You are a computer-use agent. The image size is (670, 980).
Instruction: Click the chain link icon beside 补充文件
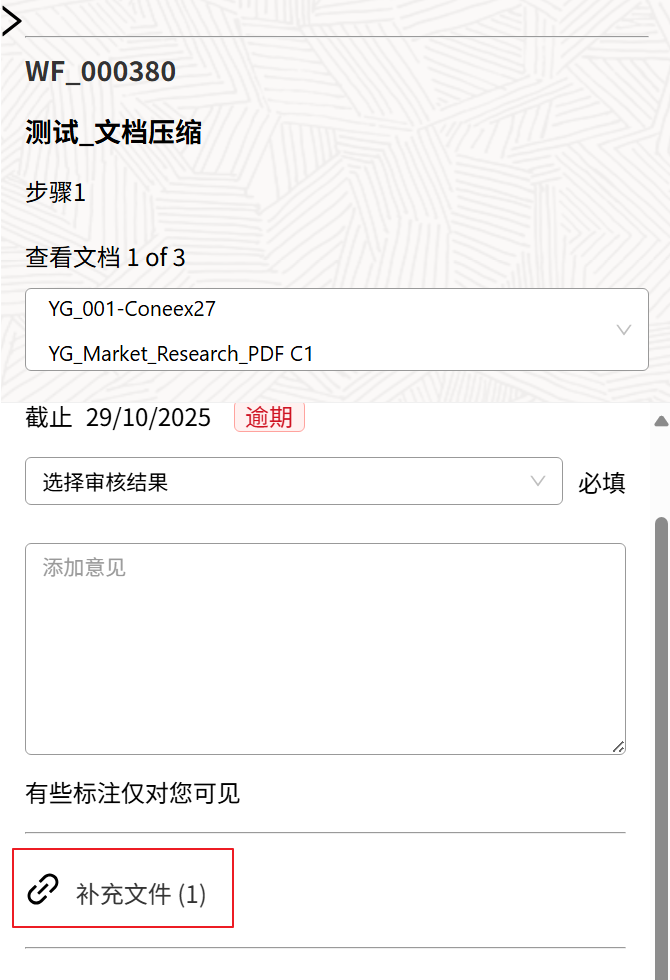click(x=42, y=889)
